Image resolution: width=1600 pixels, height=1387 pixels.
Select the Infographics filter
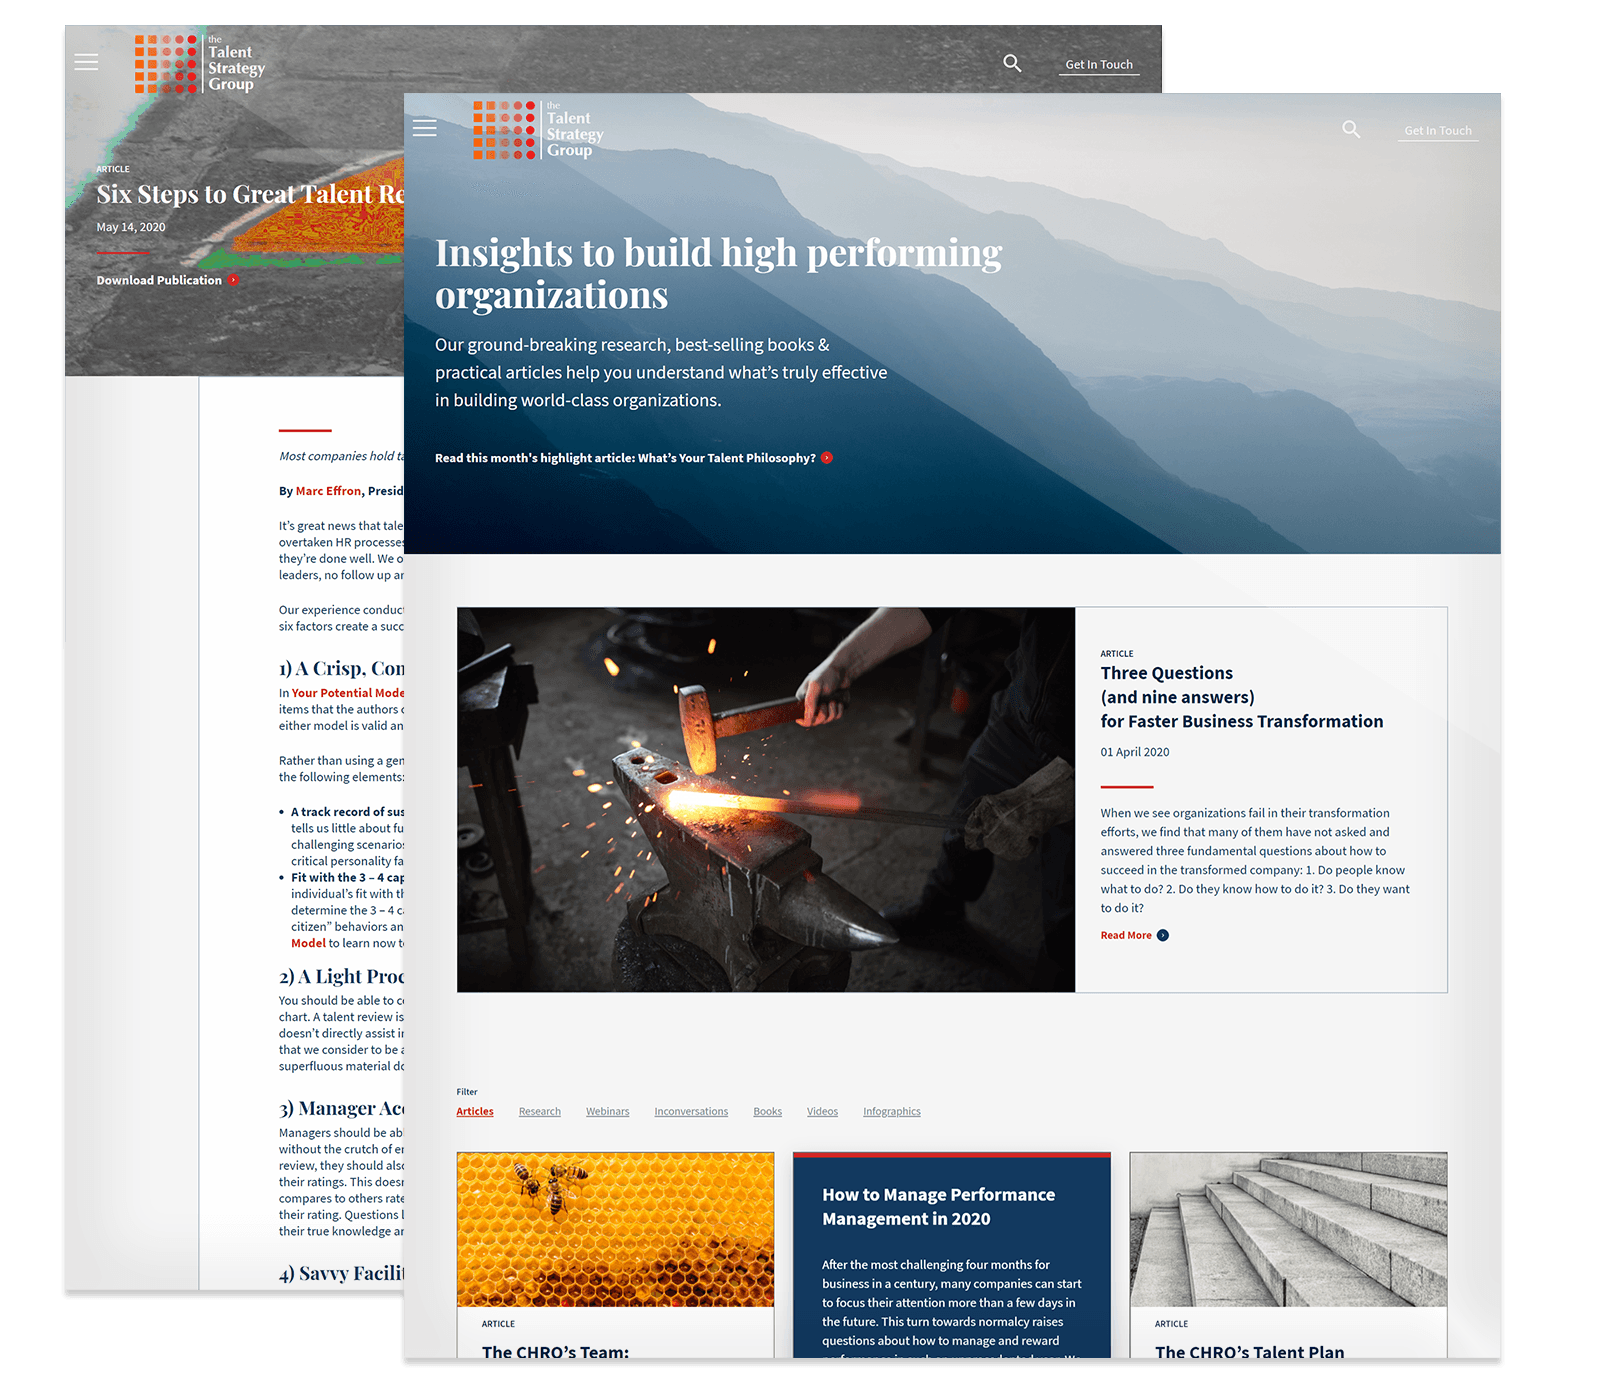[x=891, y=1111]
